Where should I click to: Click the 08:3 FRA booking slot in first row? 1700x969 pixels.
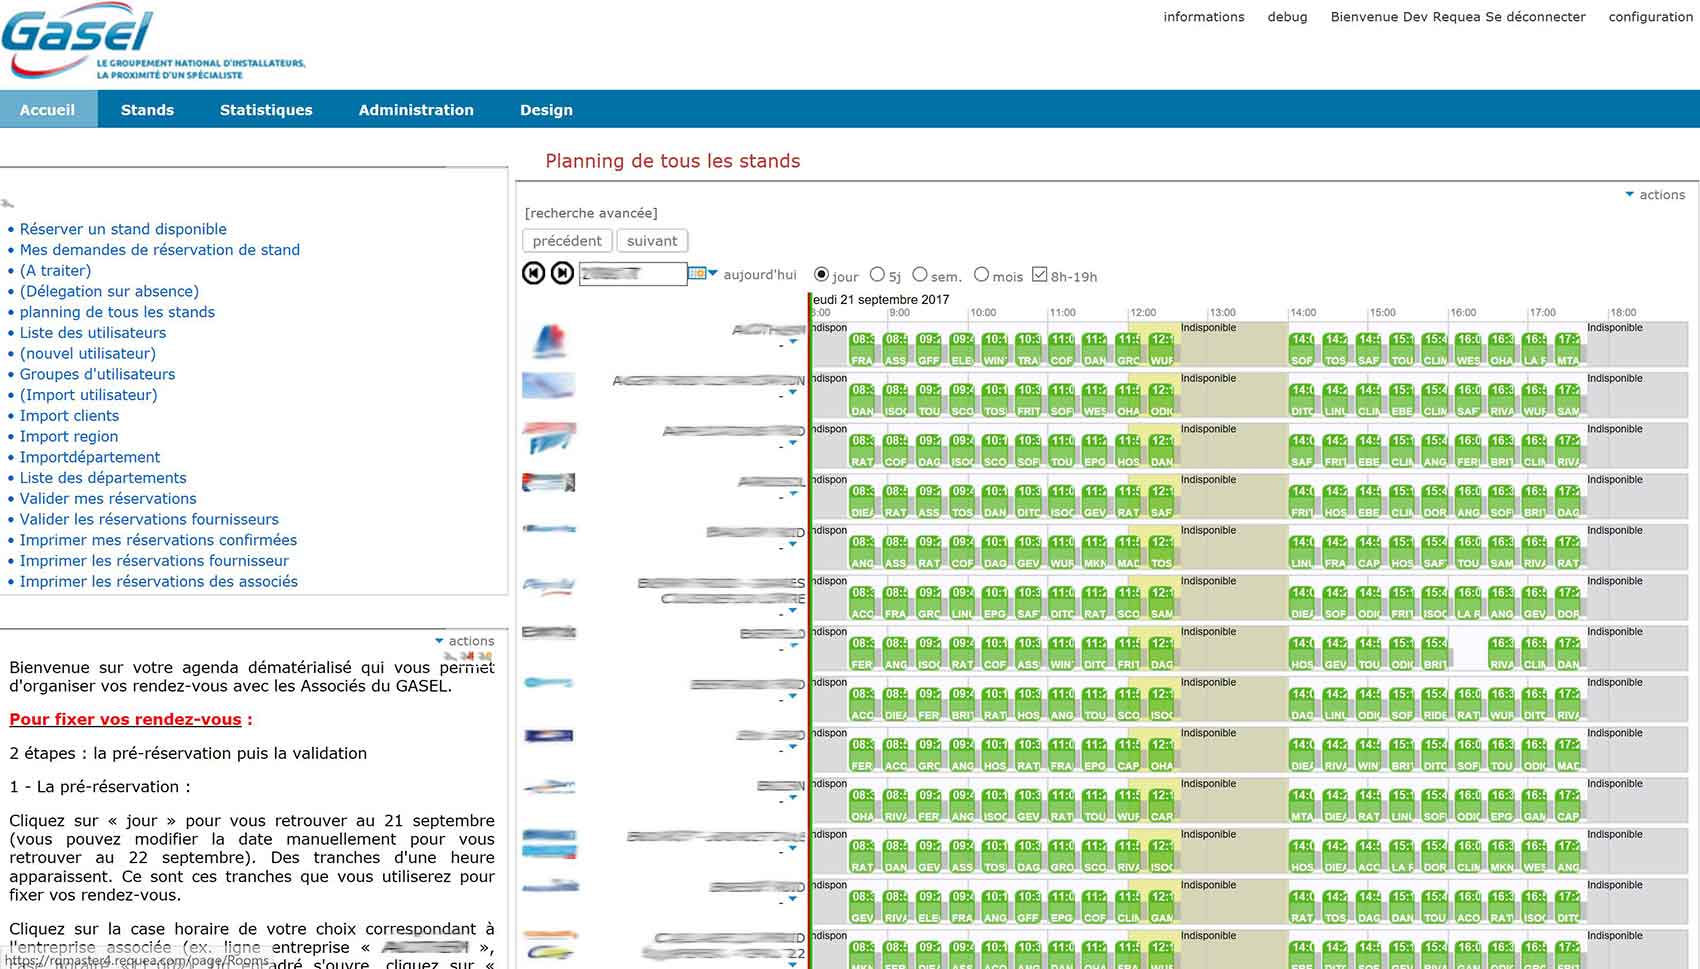click(x=862, y=350)
